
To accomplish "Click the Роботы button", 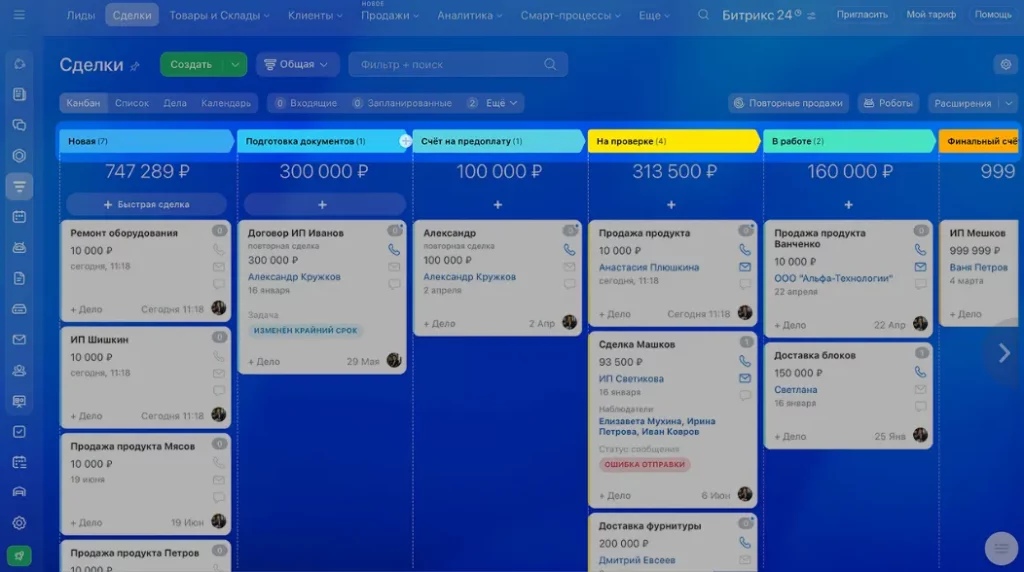I will pyautogui.click(x=888, y=103).
